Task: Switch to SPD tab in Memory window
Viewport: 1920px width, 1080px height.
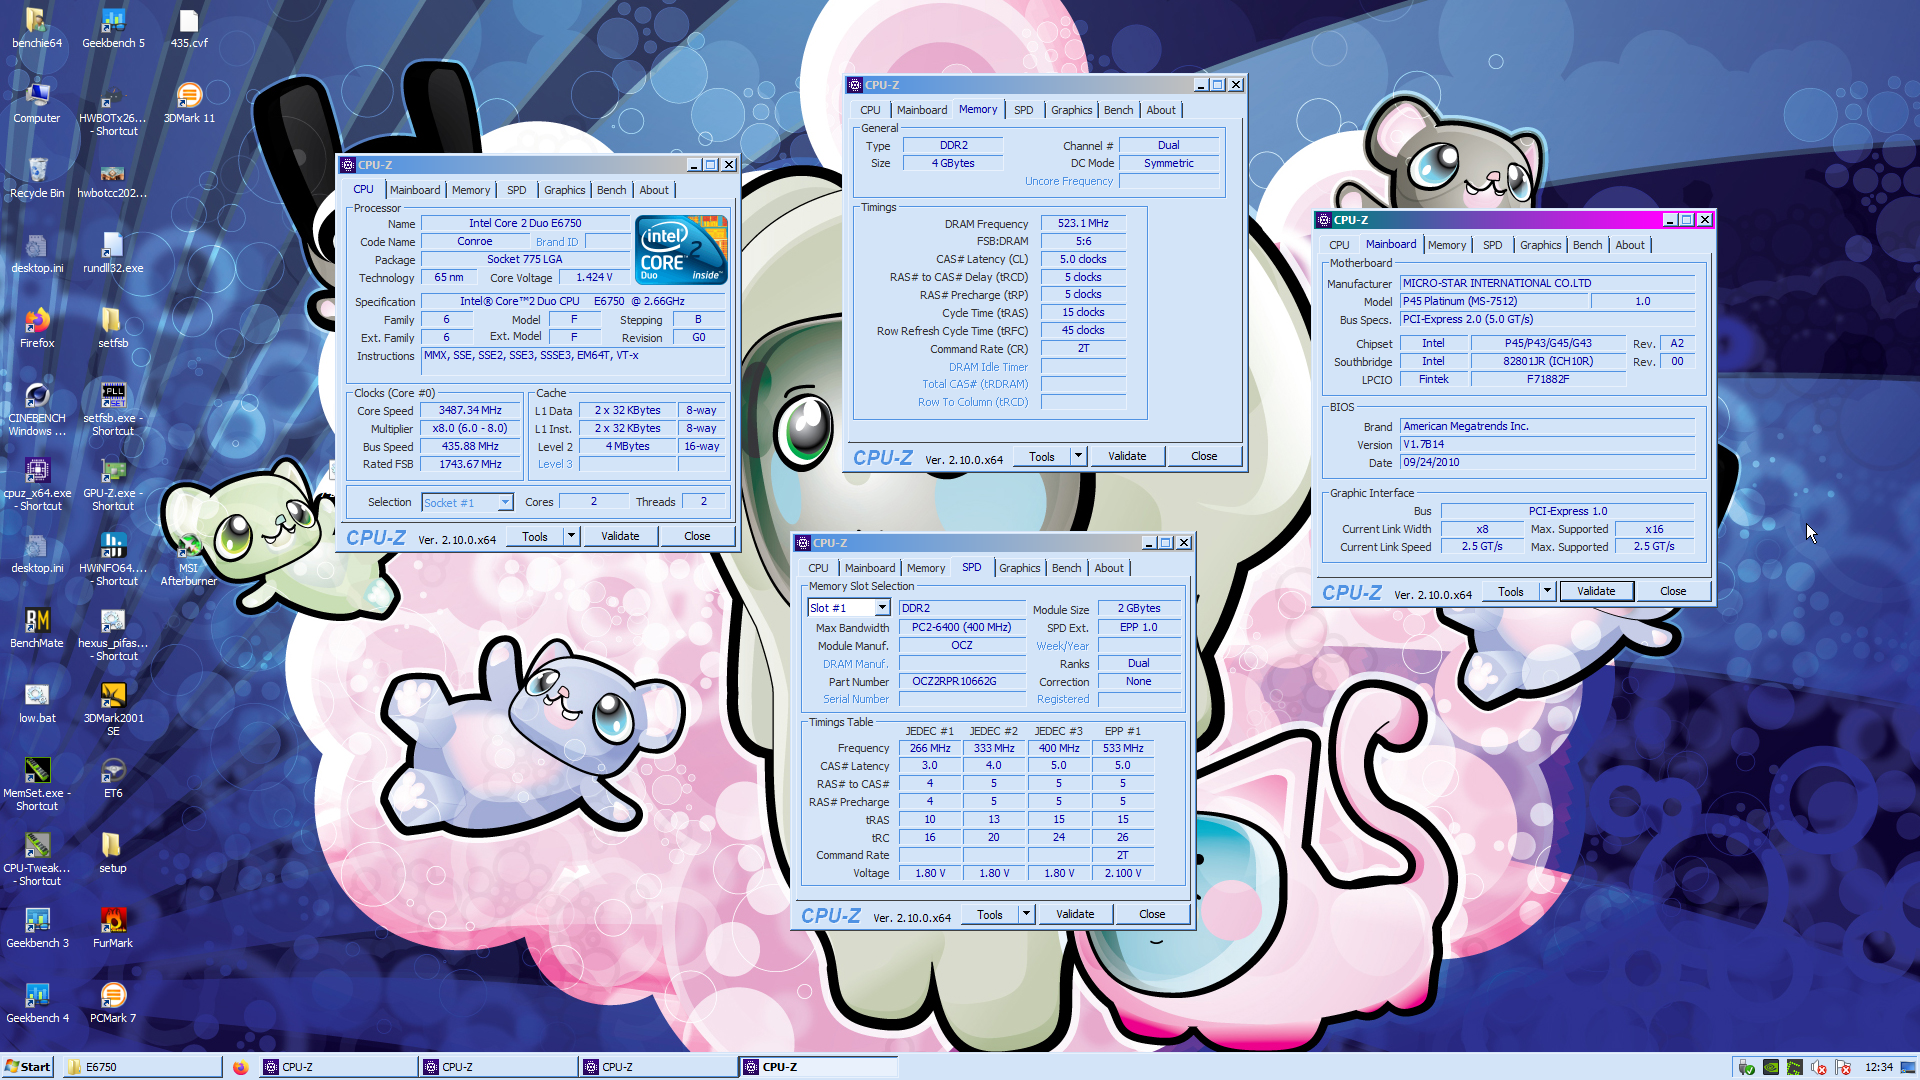Action: click(1023, 110)
